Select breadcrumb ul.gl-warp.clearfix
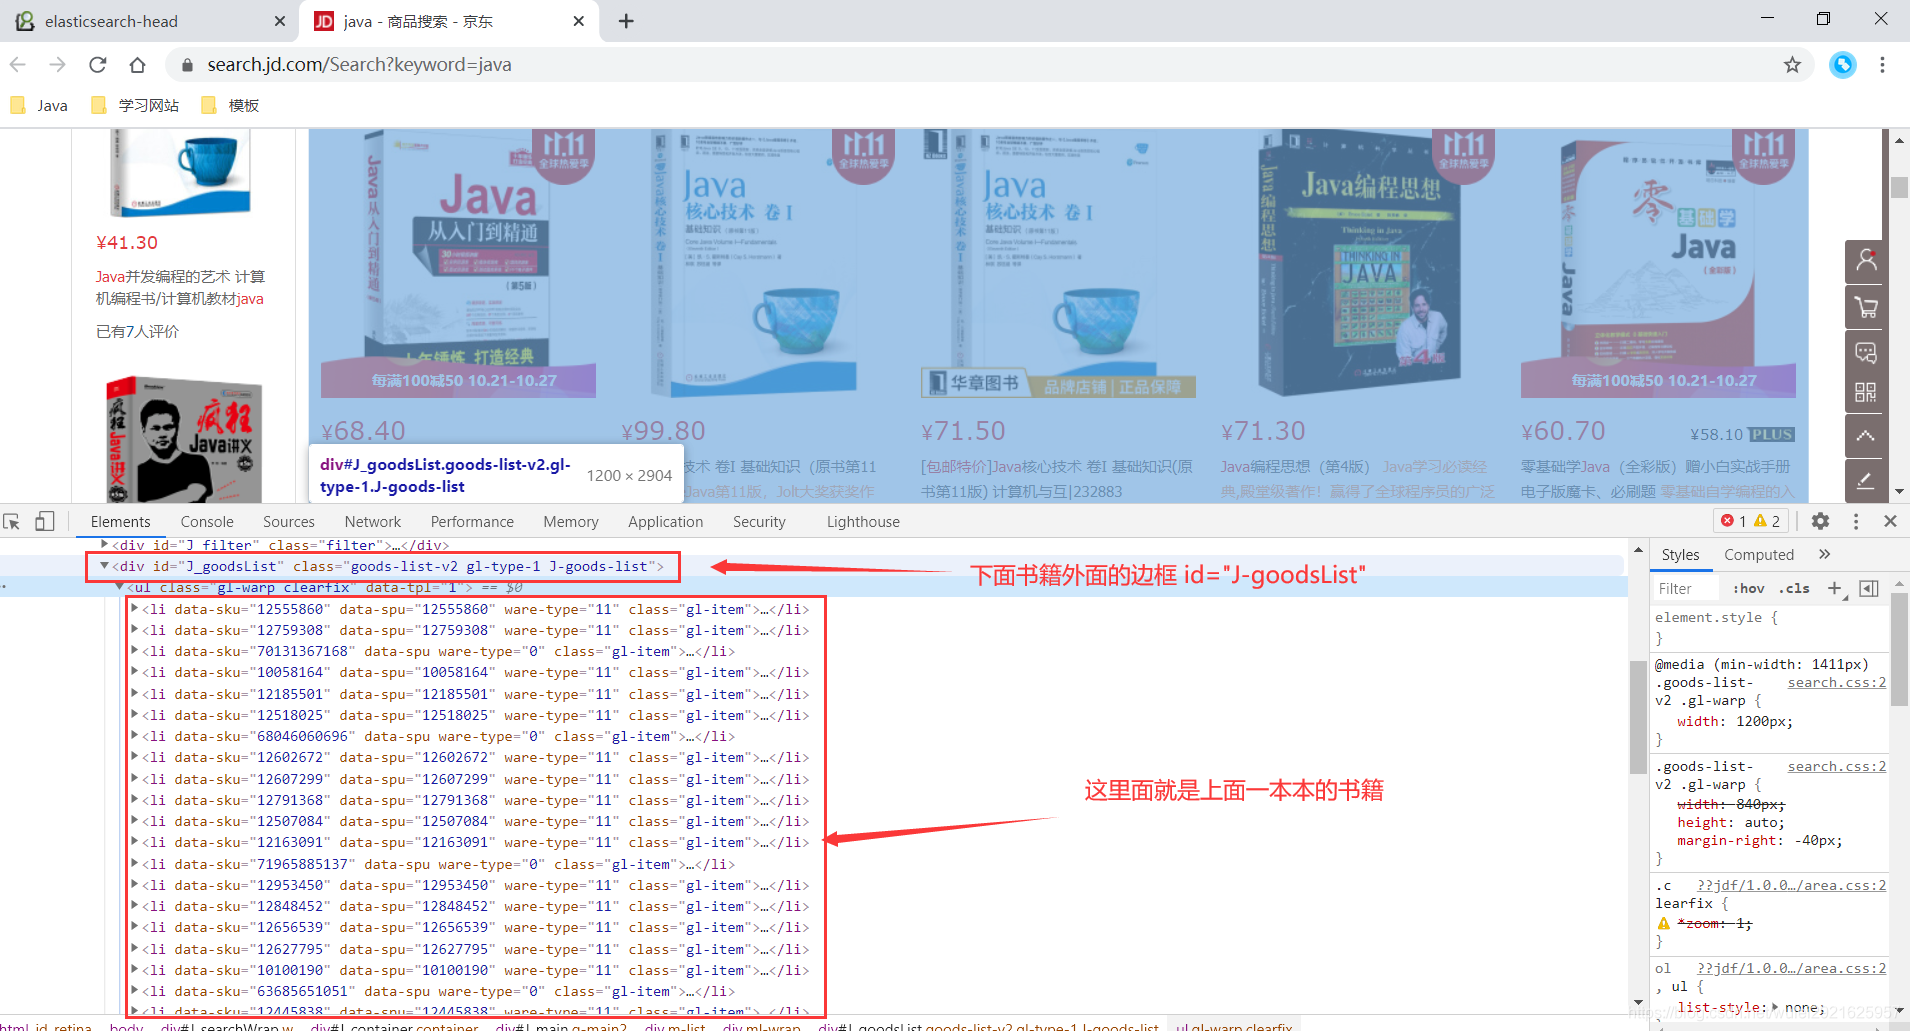 point(1234,1026)
